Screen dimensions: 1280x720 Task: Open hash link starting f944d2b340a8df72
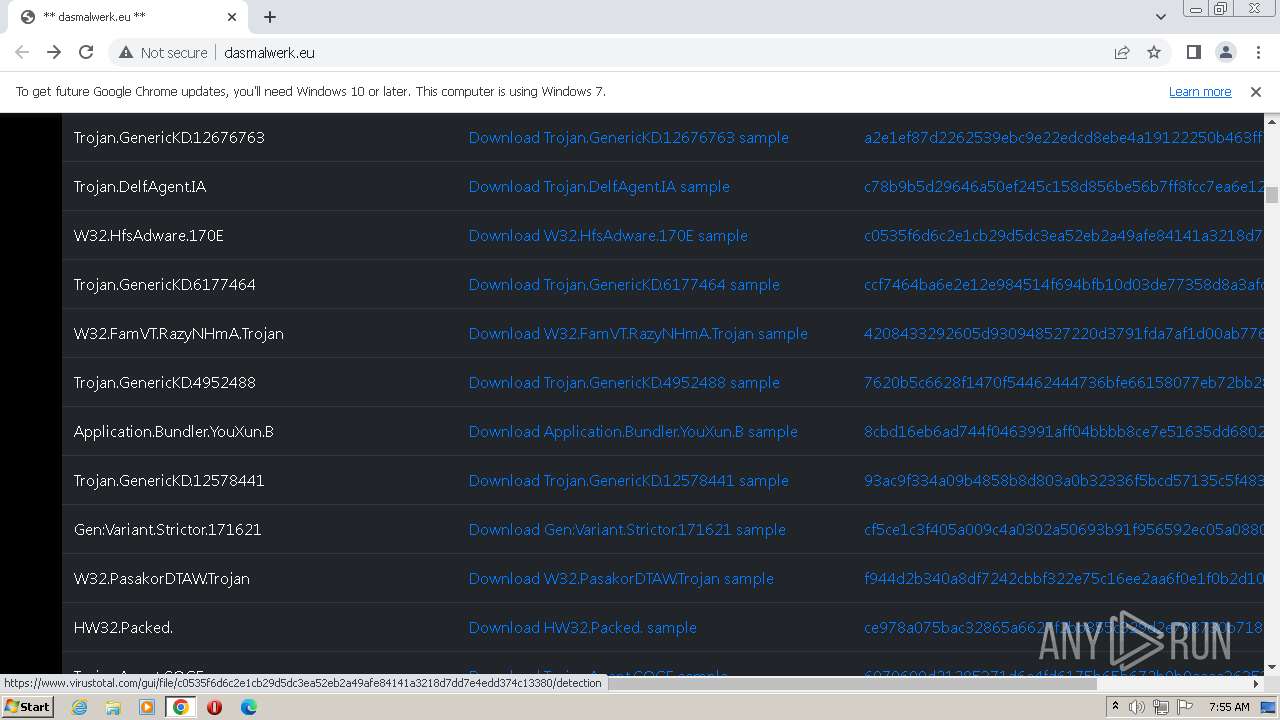point(1063,578)
